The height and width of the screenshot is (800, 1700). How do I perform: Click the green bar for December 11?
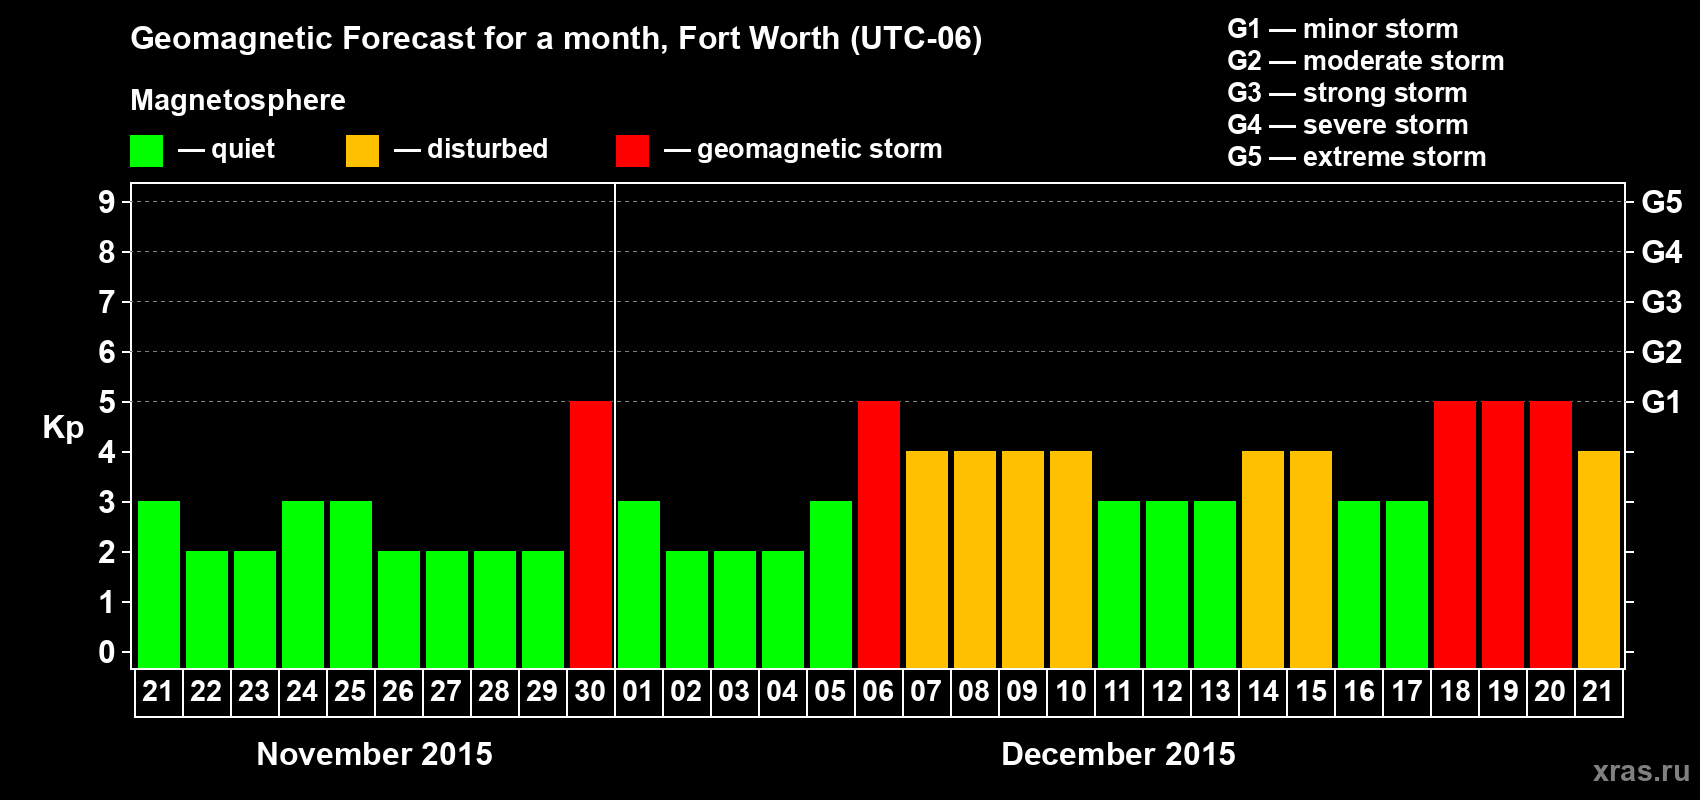point(1119,584)
